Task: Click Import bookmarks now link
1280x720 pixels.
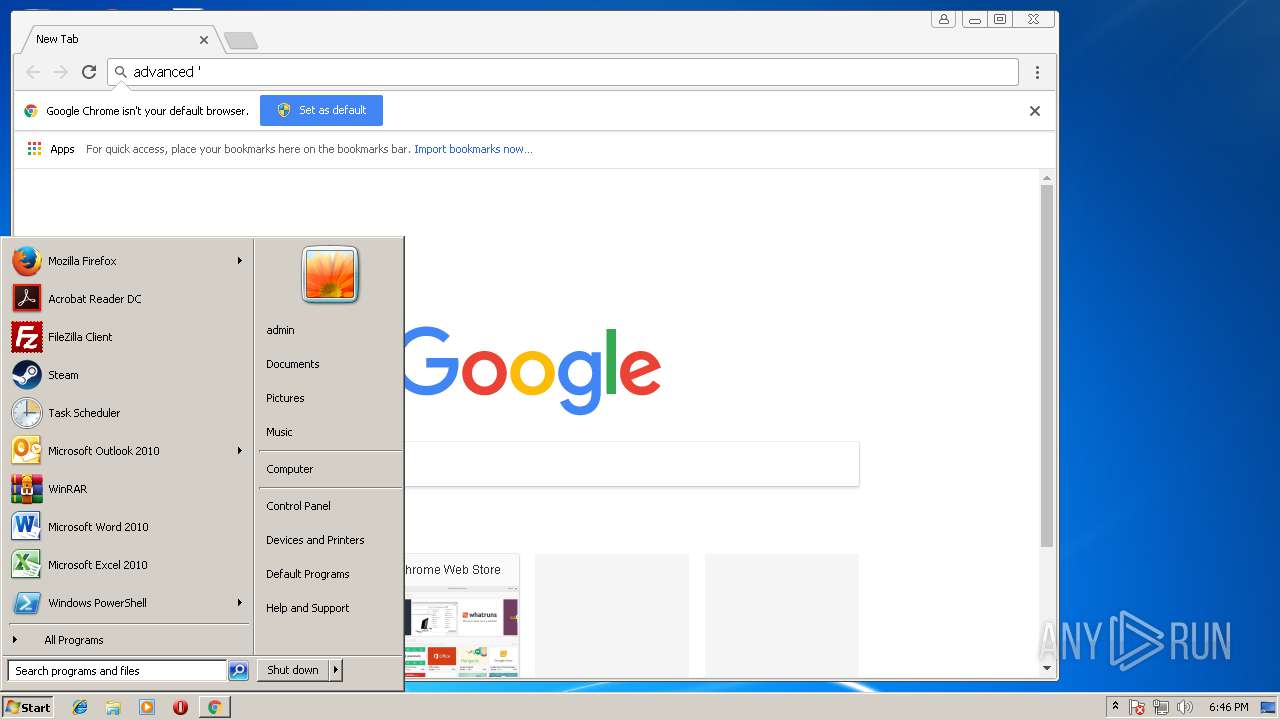Action: tap(473, 149)
